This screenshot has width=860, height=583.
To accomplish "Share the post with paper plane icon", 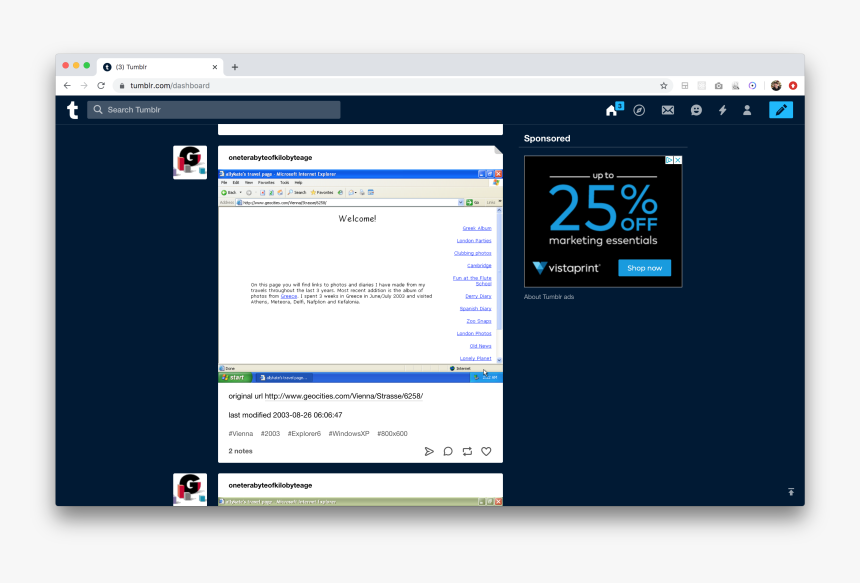I will point(429,451).
